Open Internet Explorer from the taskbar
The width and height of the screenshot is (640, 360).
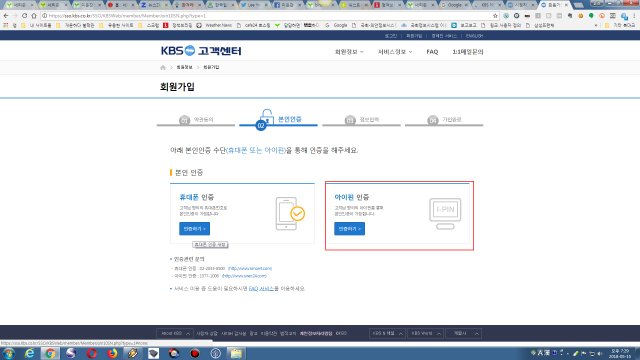(x=29, y=353)
